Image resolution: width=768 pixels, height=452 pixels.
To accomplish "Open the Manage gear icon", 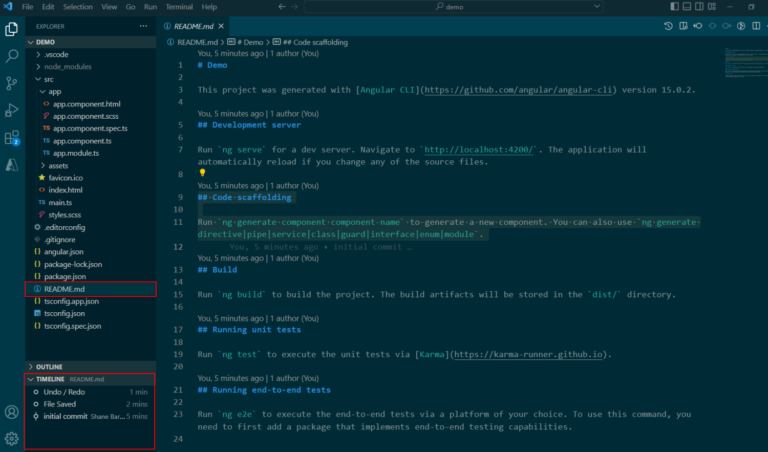I will (12, 438).
